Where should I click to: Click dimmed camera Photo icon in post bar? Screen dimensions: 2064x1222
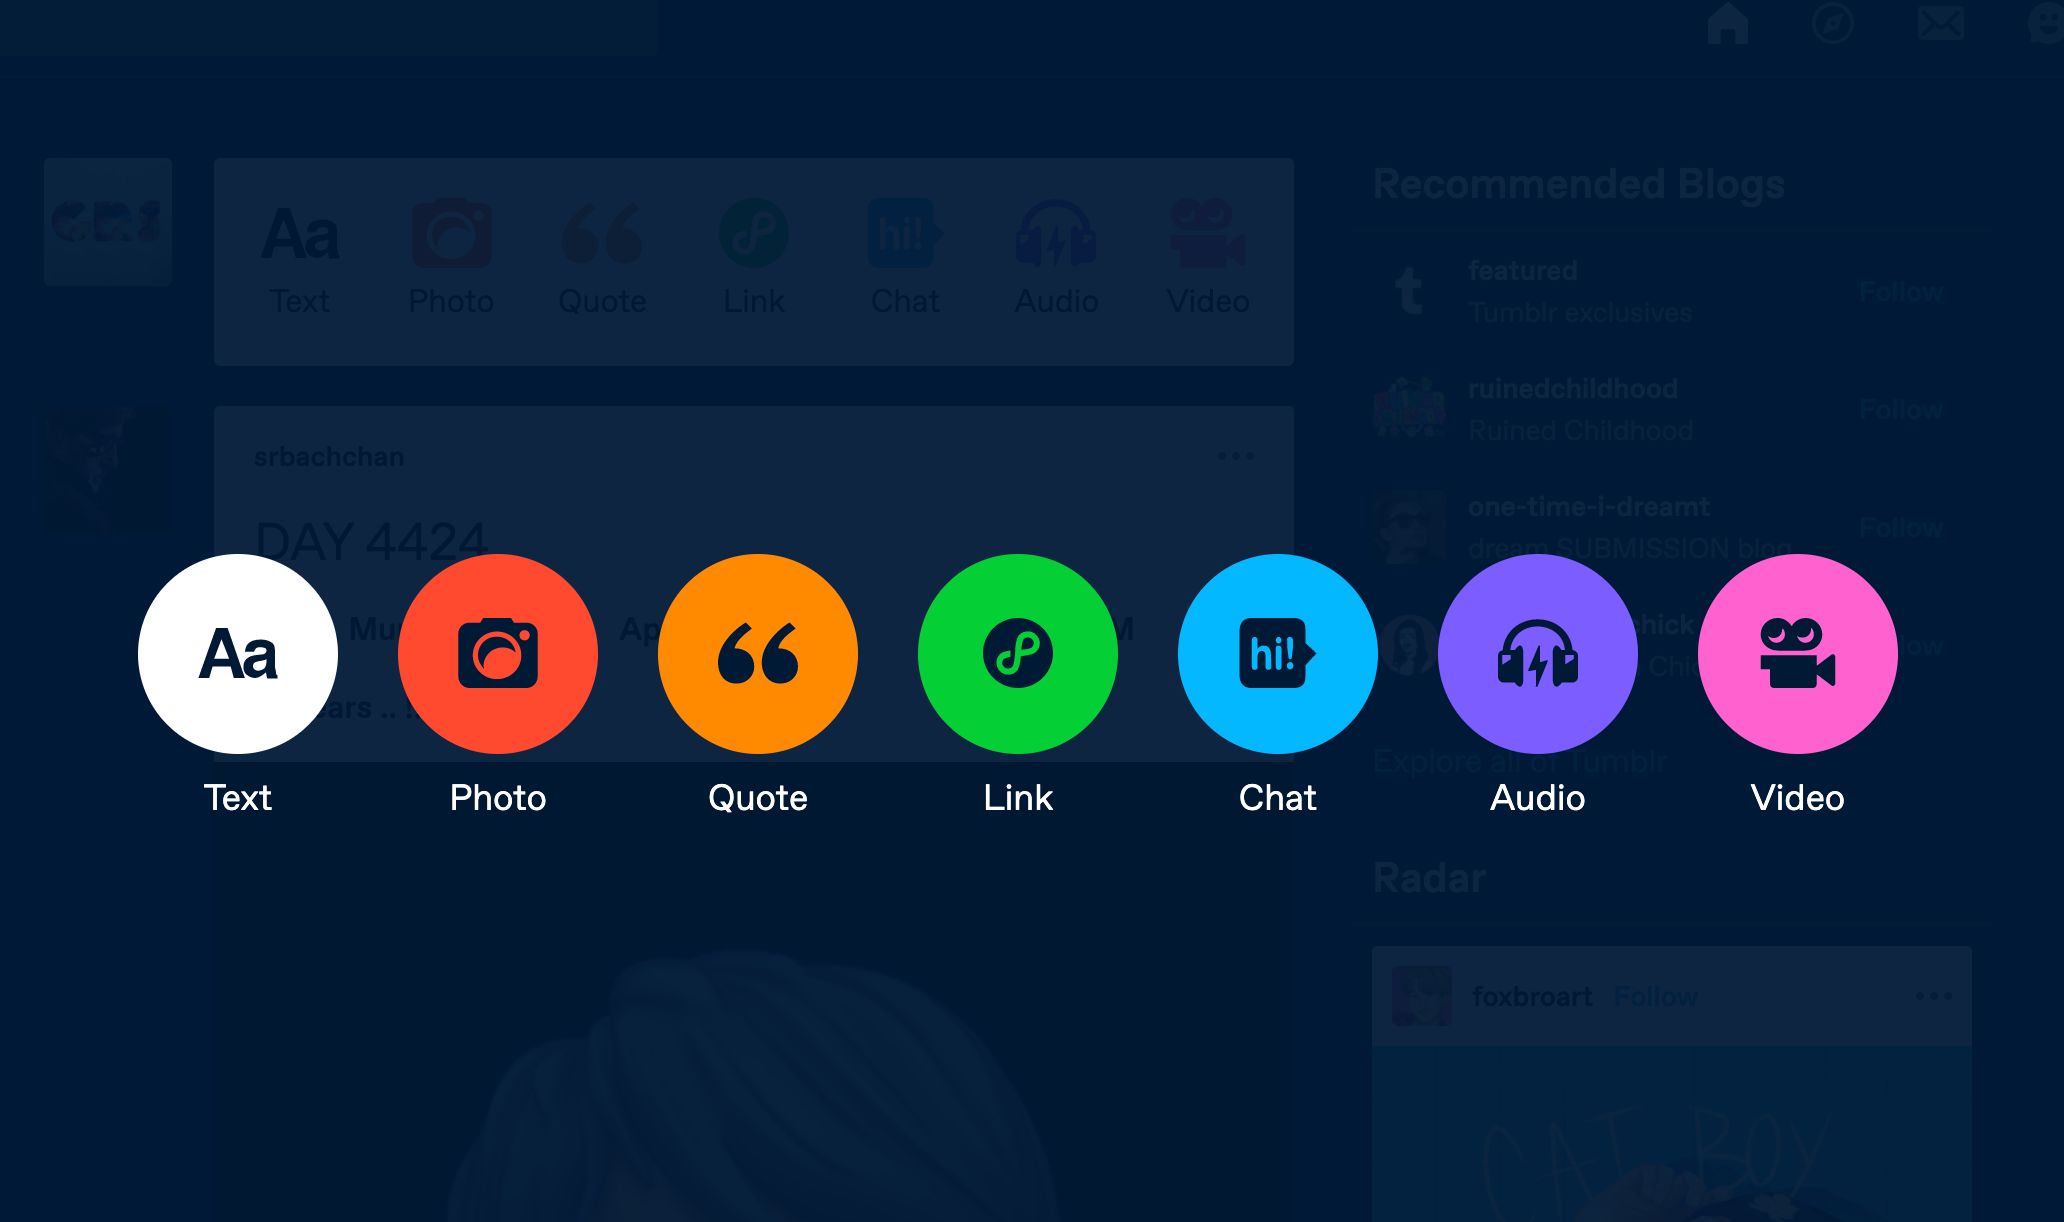[451, 234]
